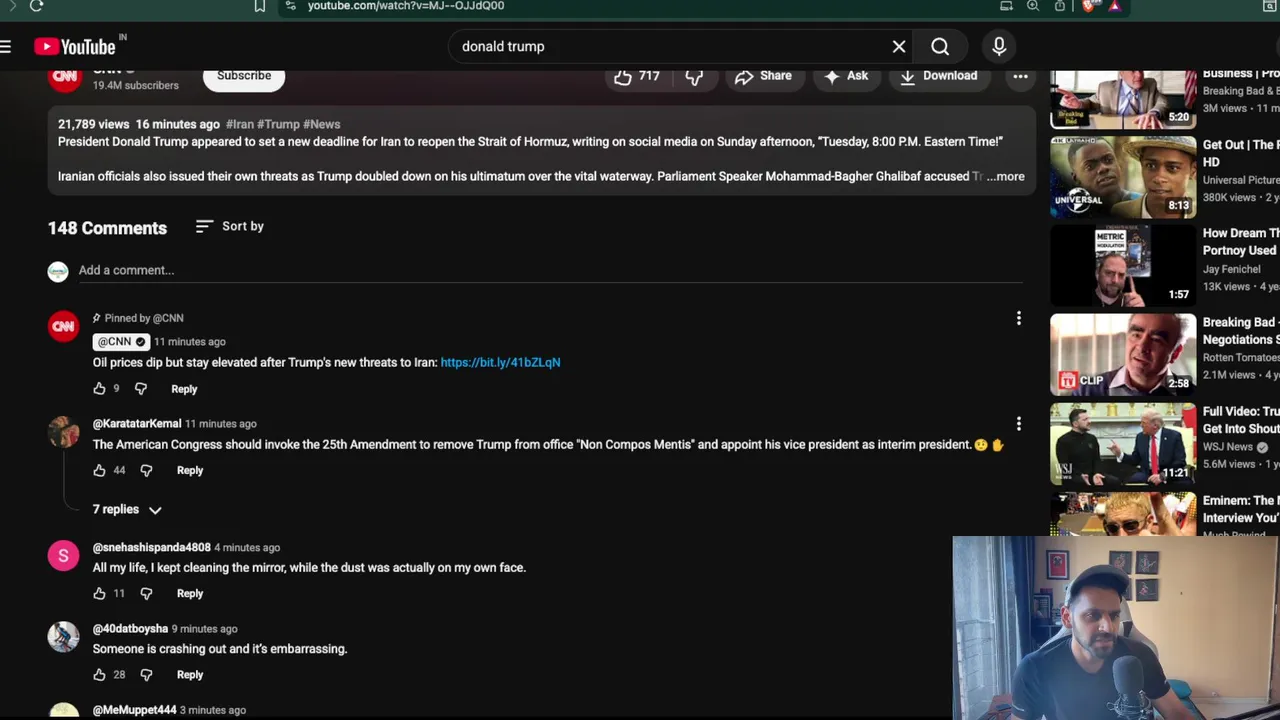Expand the 7 replies thread
Viewport: 1280px width, 720px height.
click(127, 510)
